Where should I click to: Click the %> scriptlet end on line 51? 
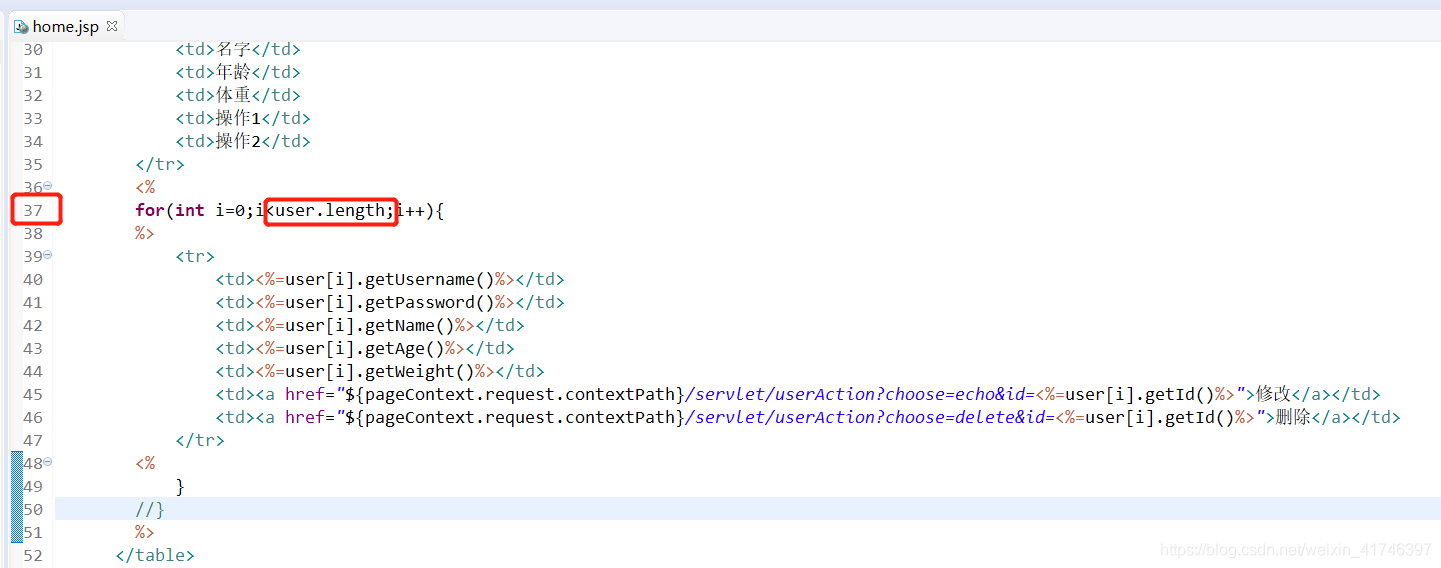[x=145, y=532]
